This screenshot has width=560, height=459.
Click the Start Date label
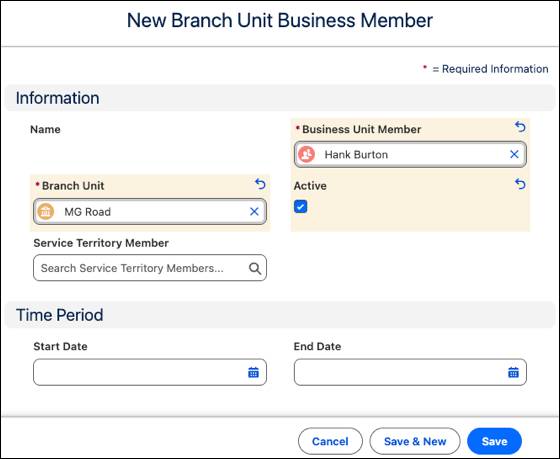point(60,346)
